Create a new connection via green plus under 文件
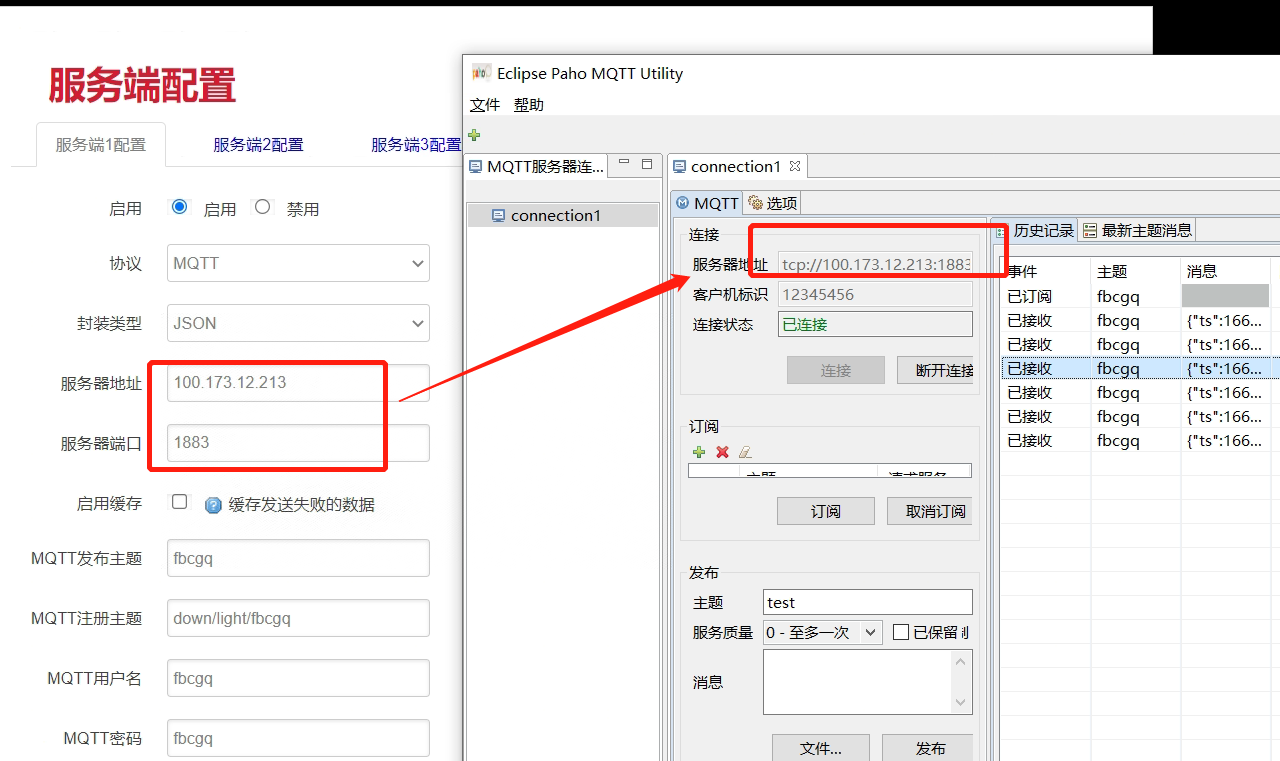Screen dimensions: 1280x761 [473, 135]
